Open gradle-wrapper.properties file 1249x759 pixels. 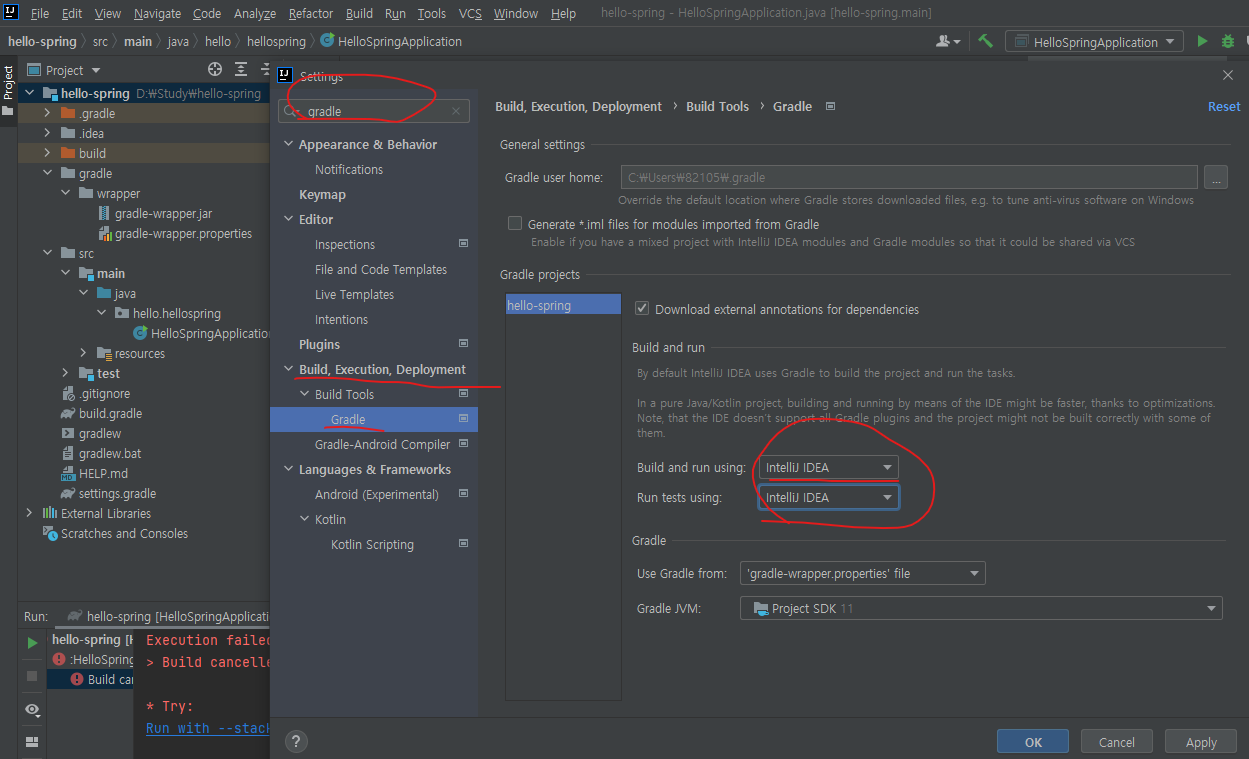point(175,233)
